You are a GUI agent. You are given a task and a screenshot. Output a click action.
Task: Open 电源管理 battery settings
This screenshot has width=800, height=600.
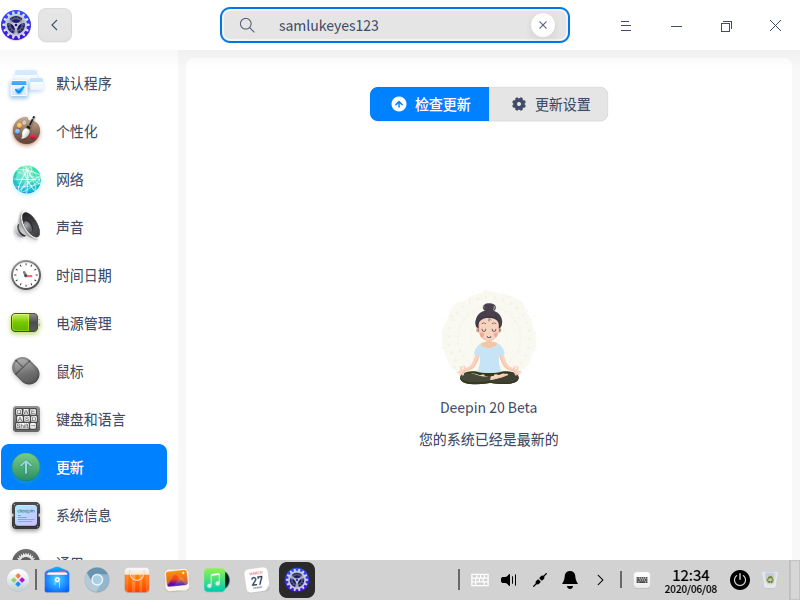84,323
